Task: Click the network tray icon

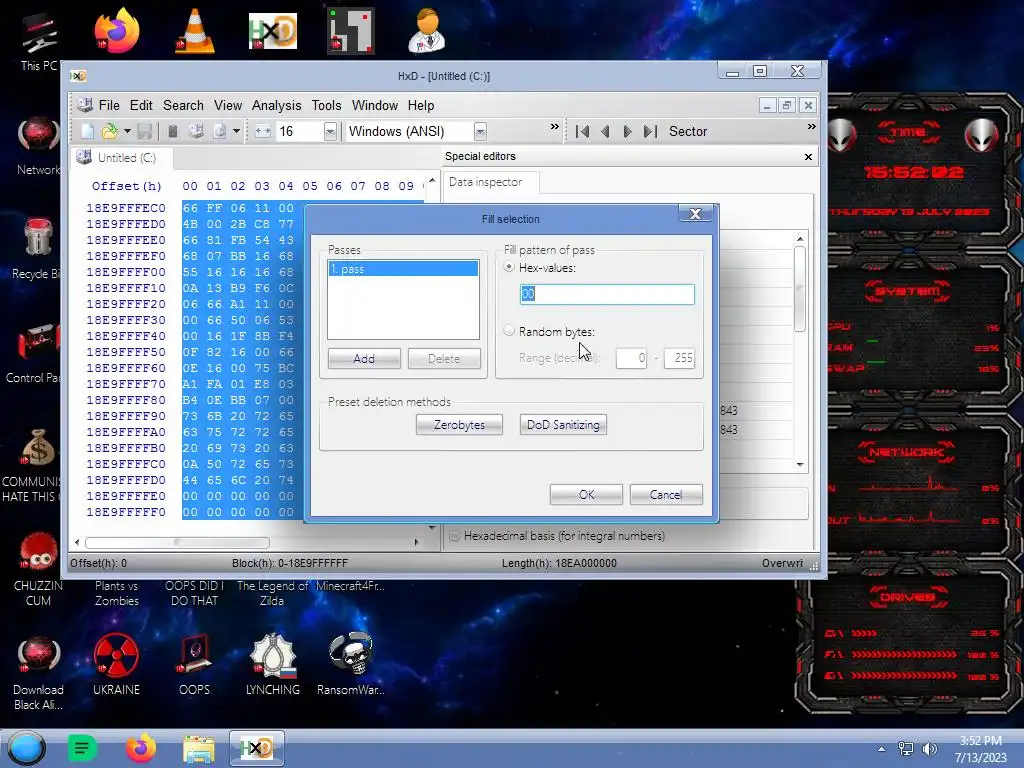Action: pos(906,749)
